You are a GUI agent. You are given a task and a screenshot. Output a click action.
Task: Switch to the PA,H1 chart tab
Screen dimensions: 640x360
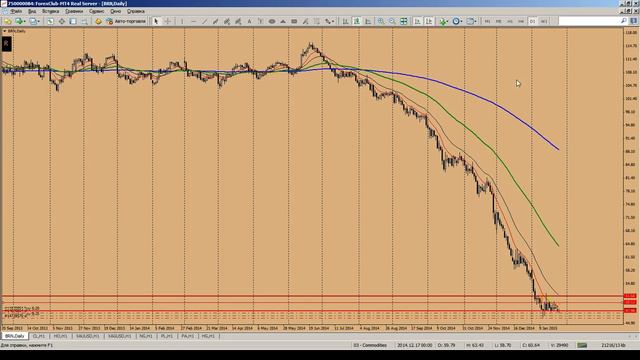click(x=188, y=336)
